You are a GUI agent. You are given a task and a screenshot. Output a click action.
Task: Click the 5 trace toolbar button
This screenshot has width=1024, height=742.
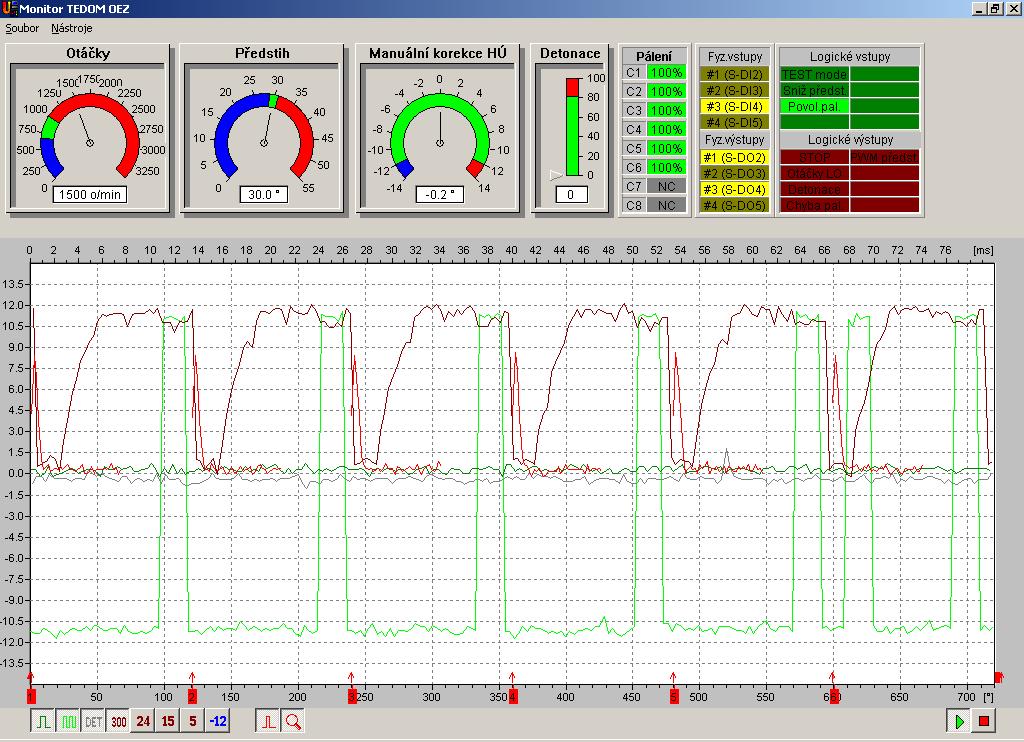pos(193,721)
